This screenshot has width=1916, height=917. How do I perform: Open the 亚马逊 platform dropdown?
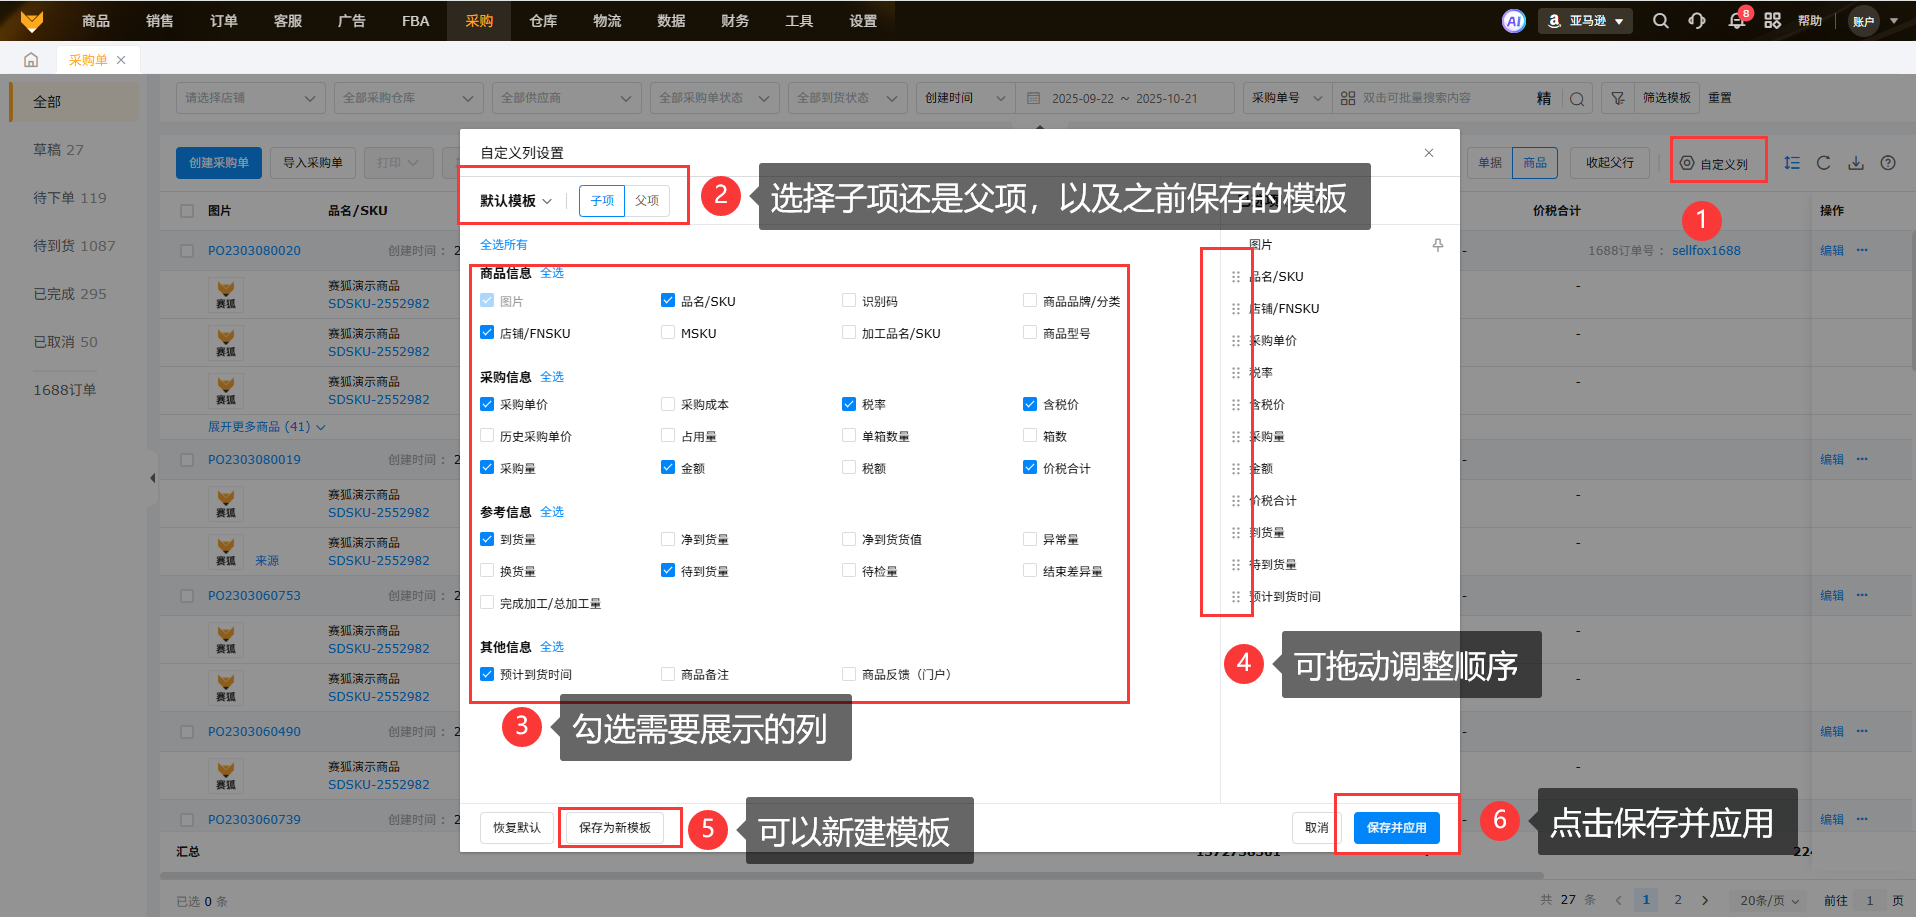pyautogui.click(x=1585, y=21)
